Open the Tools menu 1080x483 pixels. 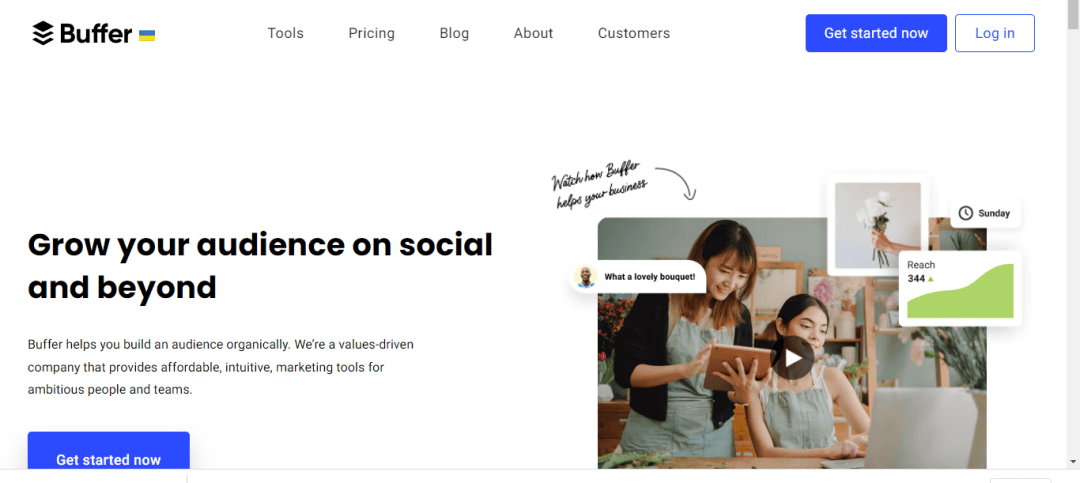click(285, 33)
